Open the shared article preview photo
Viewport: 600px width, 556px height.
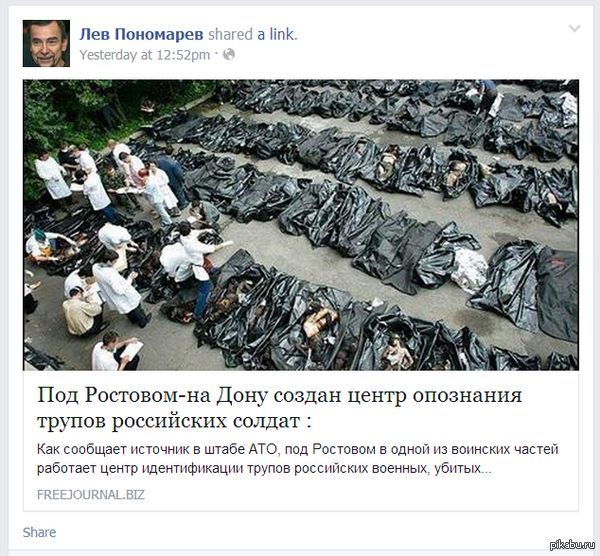tap(301, 225)
